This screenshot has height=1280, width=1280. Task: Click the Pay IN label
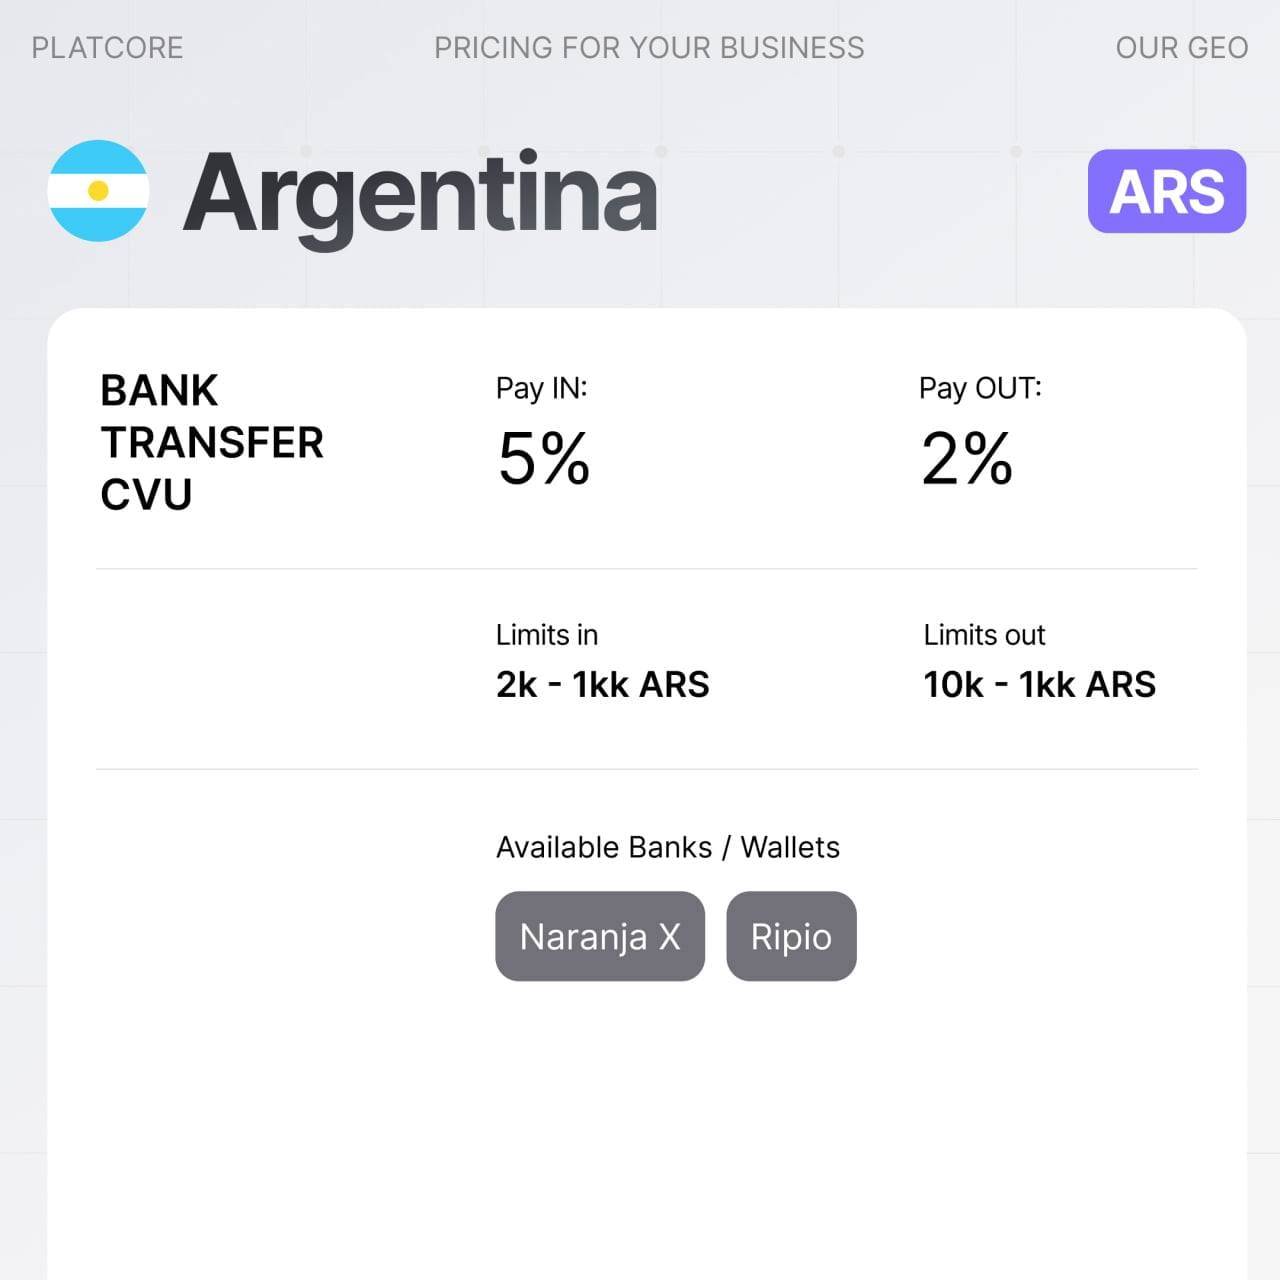click(x=541, y=388)
